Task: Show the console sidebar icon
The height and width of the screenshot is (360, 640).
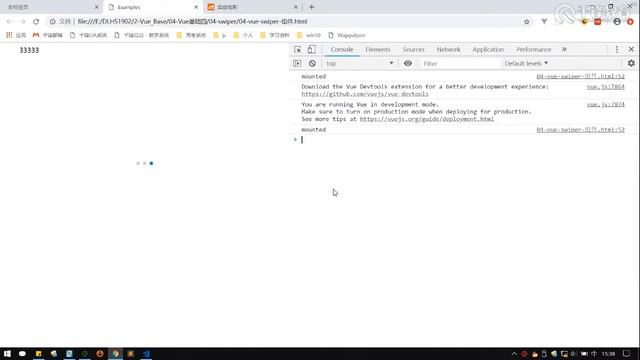Action: click(297, 63)
